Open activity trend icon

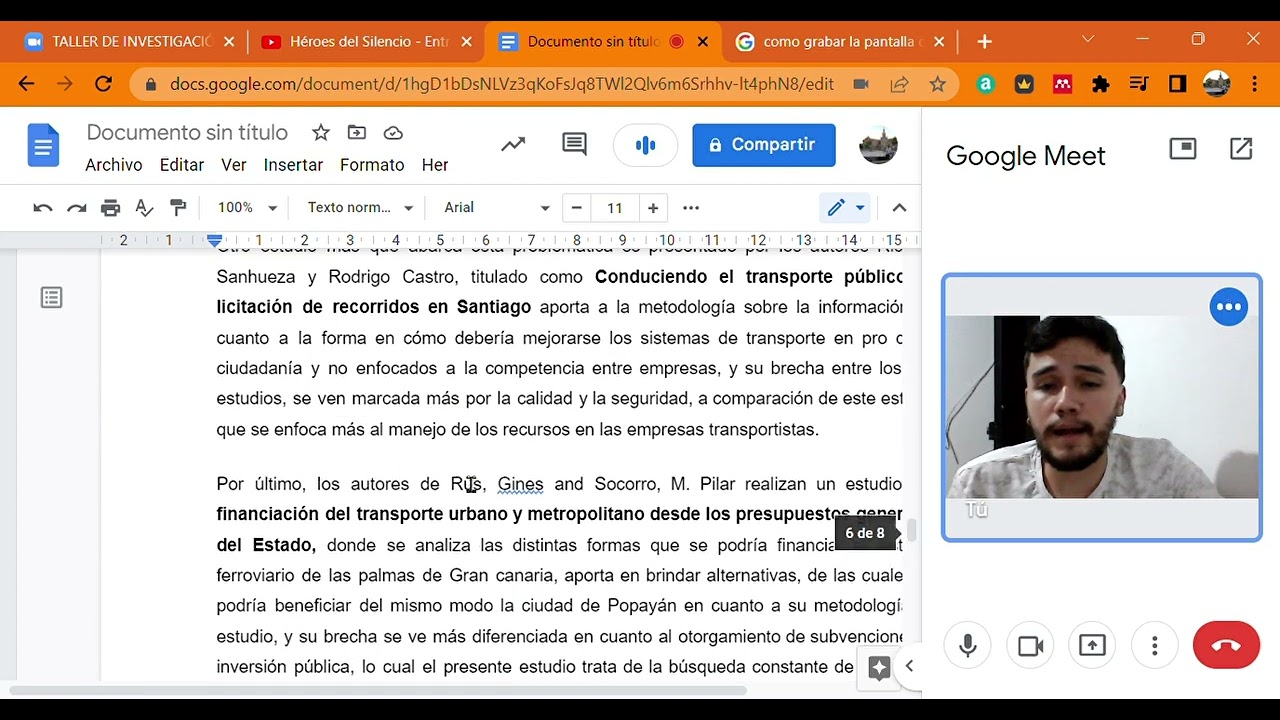click(x=513, y=145)
